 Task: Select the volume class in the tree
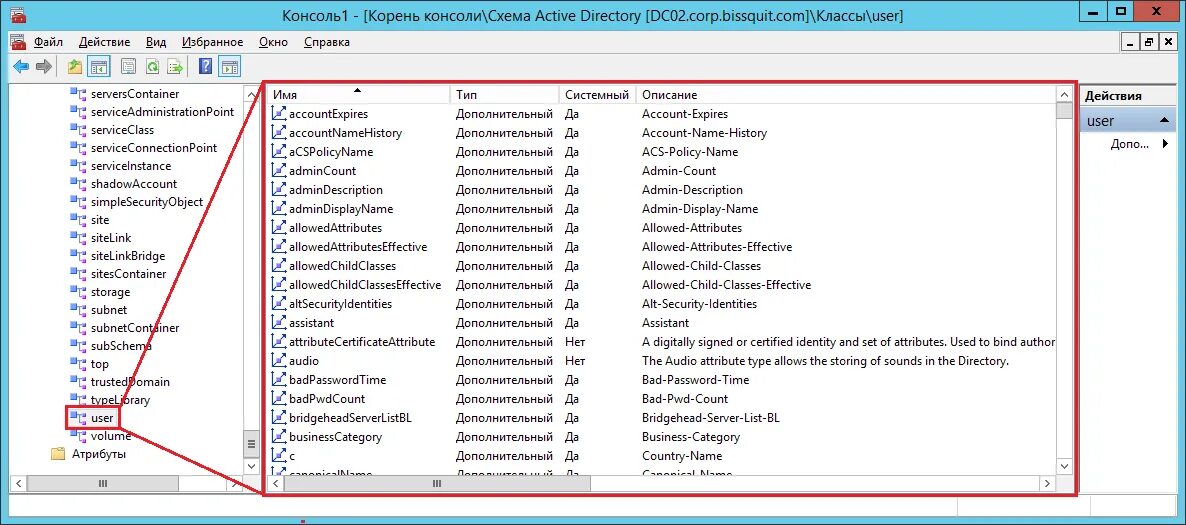pyautogui.click(x=110, y=436)
